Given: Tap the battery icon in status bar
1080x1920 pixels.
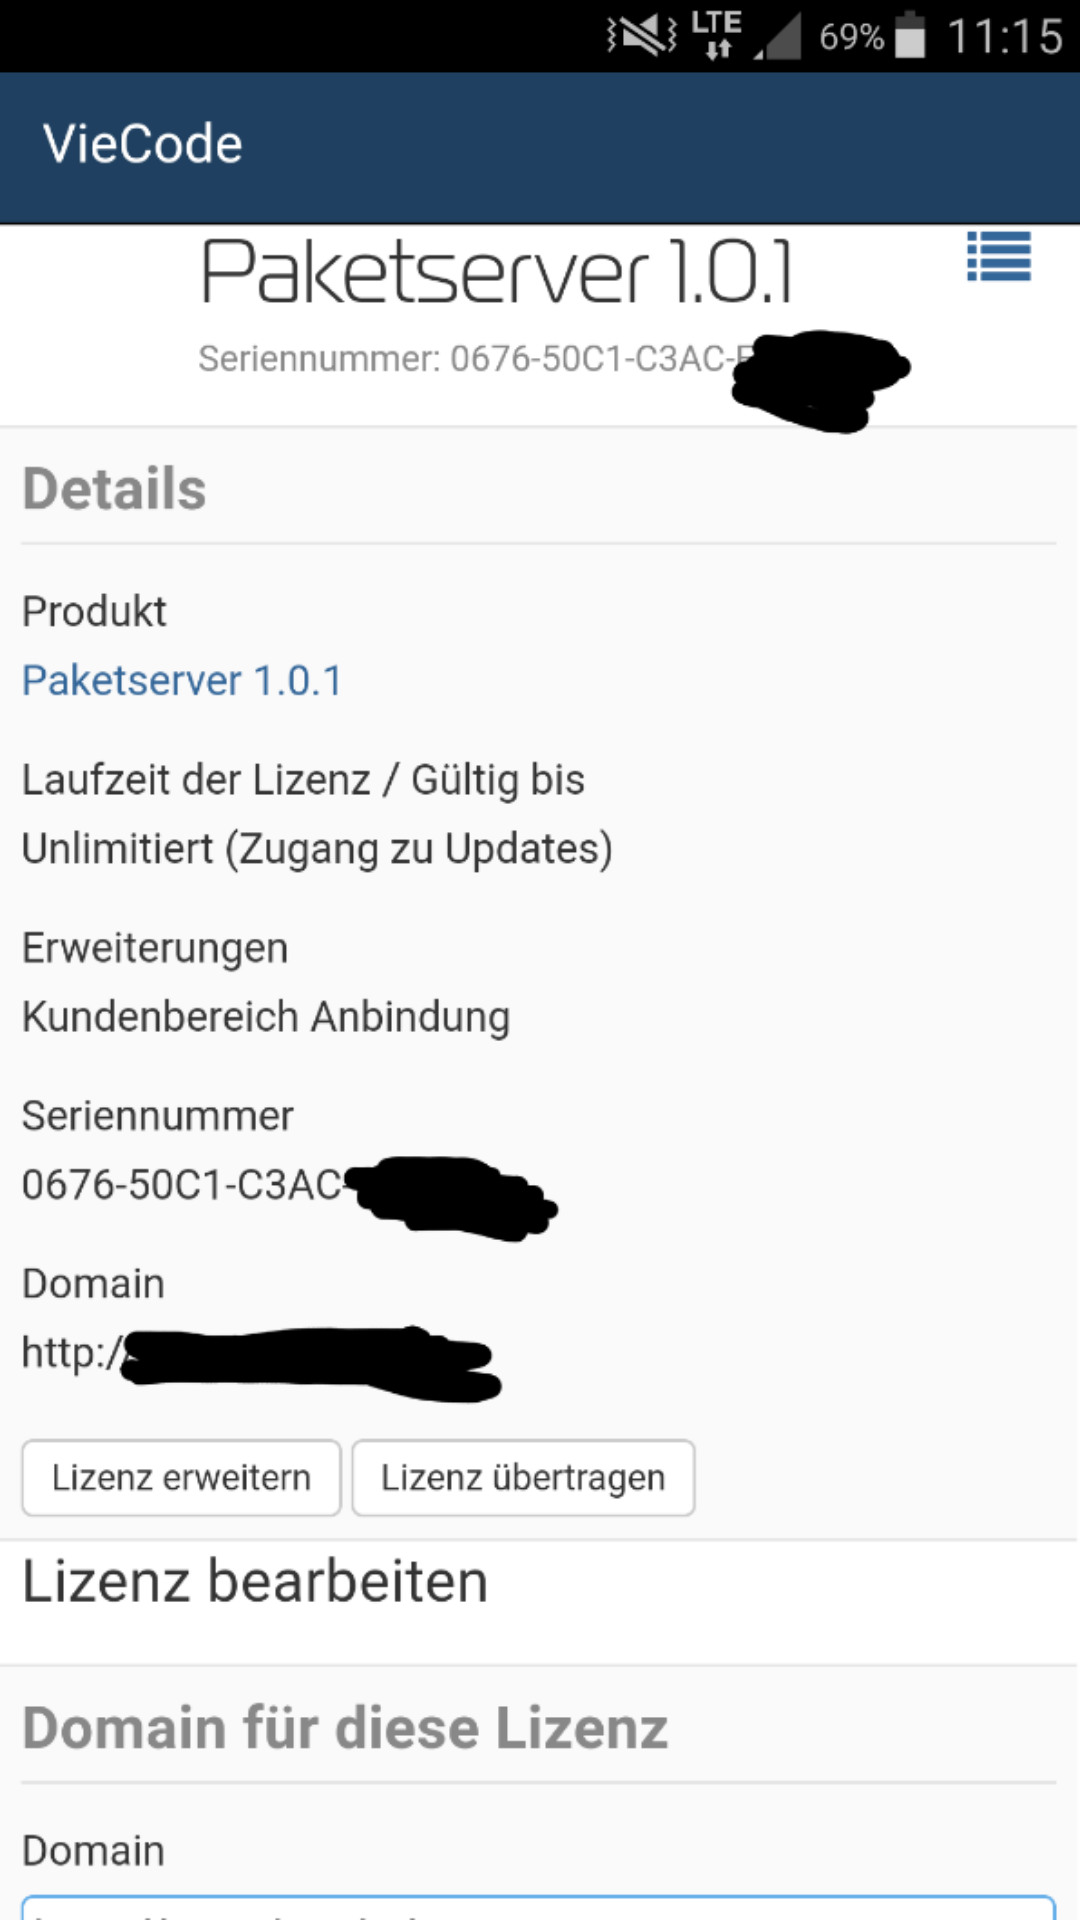Looking at the screenshot, I should pyautogui.click(x=910, y=36).
